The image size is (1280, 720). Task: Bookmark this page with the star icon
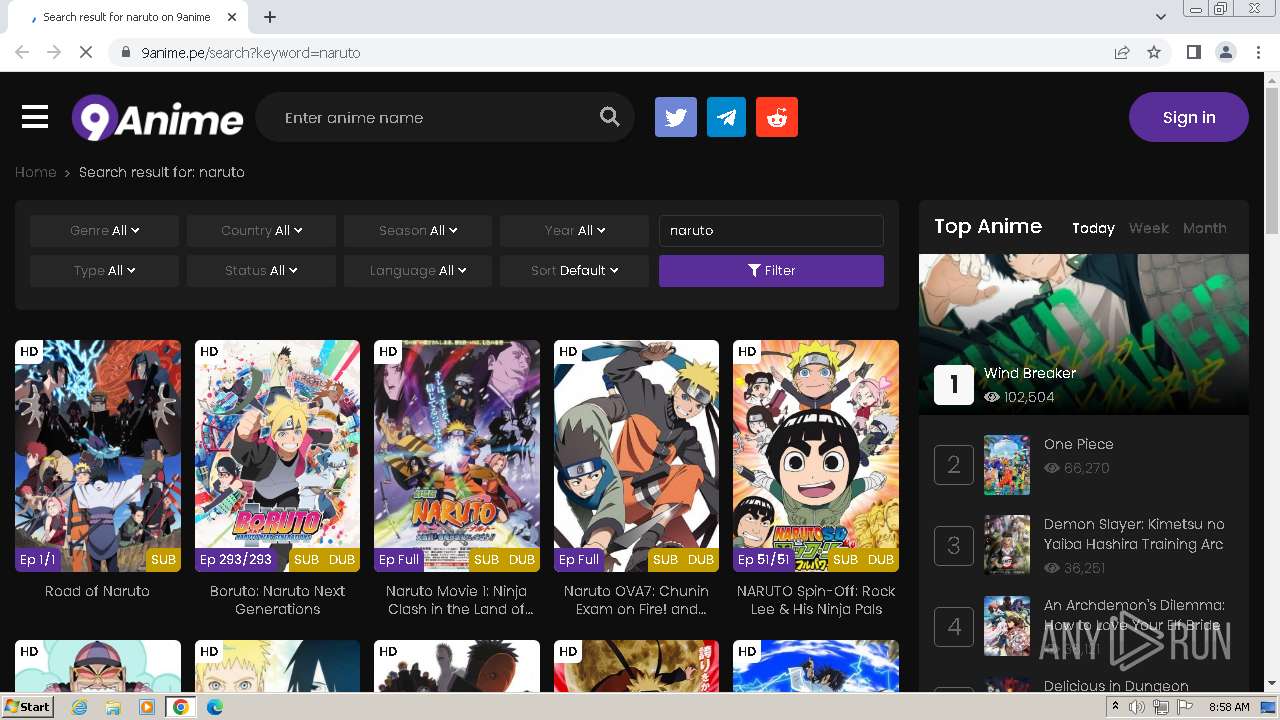(1154, 52)
